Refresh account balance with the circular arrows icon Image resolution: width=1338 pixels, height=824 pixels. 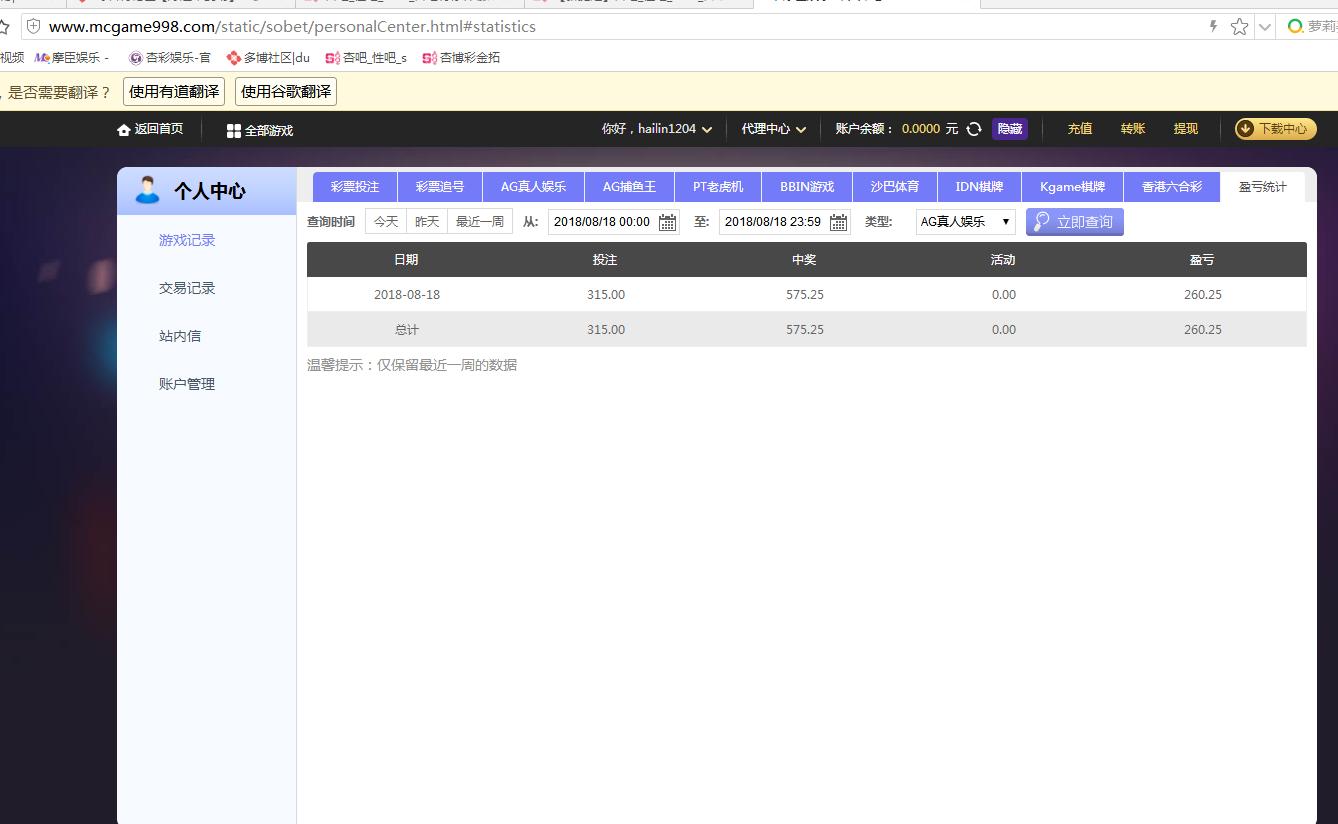coord(973,128)
